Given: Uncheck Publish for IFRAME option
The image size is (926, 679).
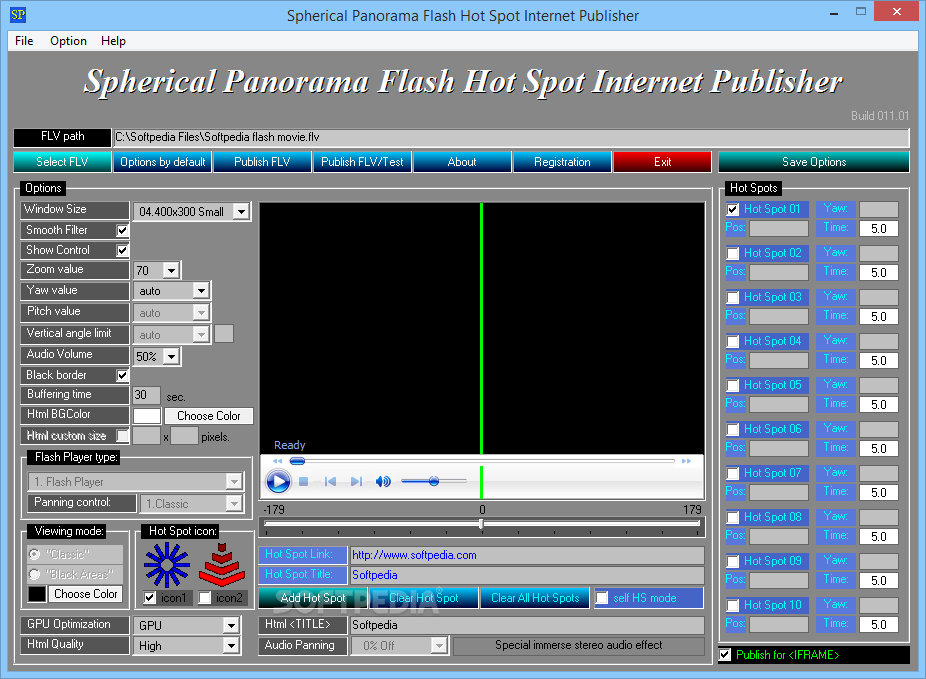Looking at the screenshot, I should click(x=725, y=655).
